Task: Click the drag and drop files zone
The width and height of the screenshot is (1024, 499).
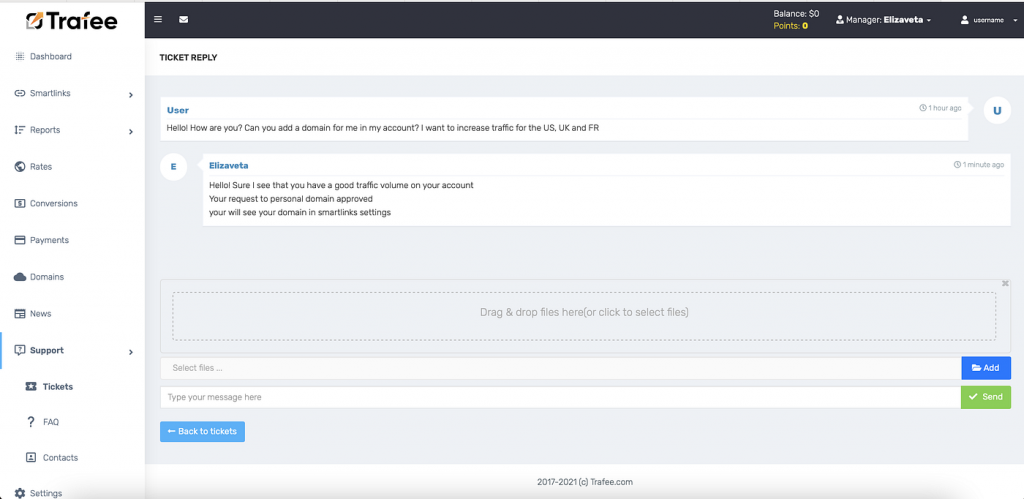Action: coord(584,315)
